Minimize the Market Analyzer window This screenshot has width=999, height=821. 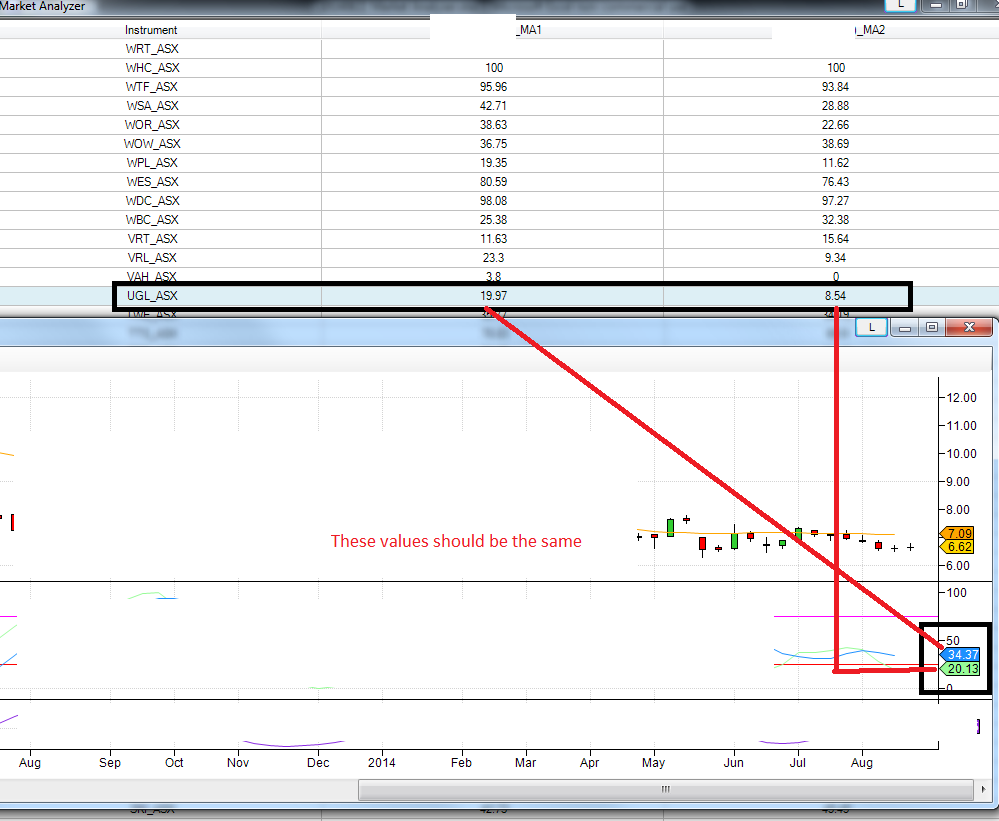[935, 4]
